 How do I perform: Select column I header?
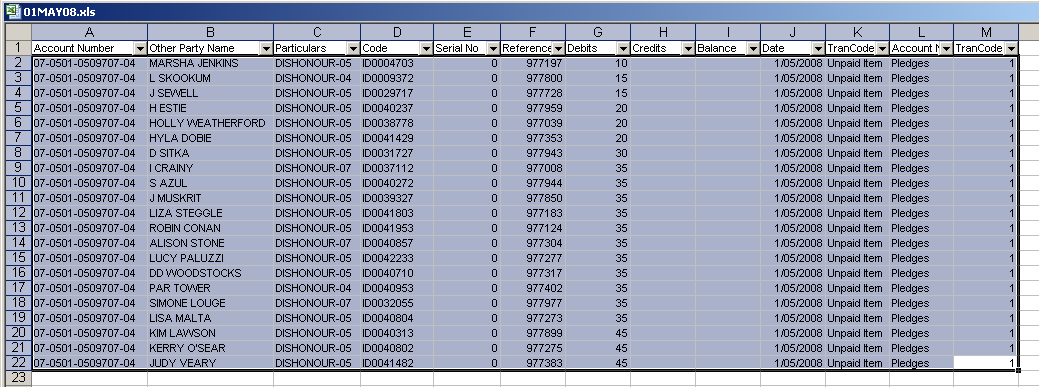tap(728, 32)
